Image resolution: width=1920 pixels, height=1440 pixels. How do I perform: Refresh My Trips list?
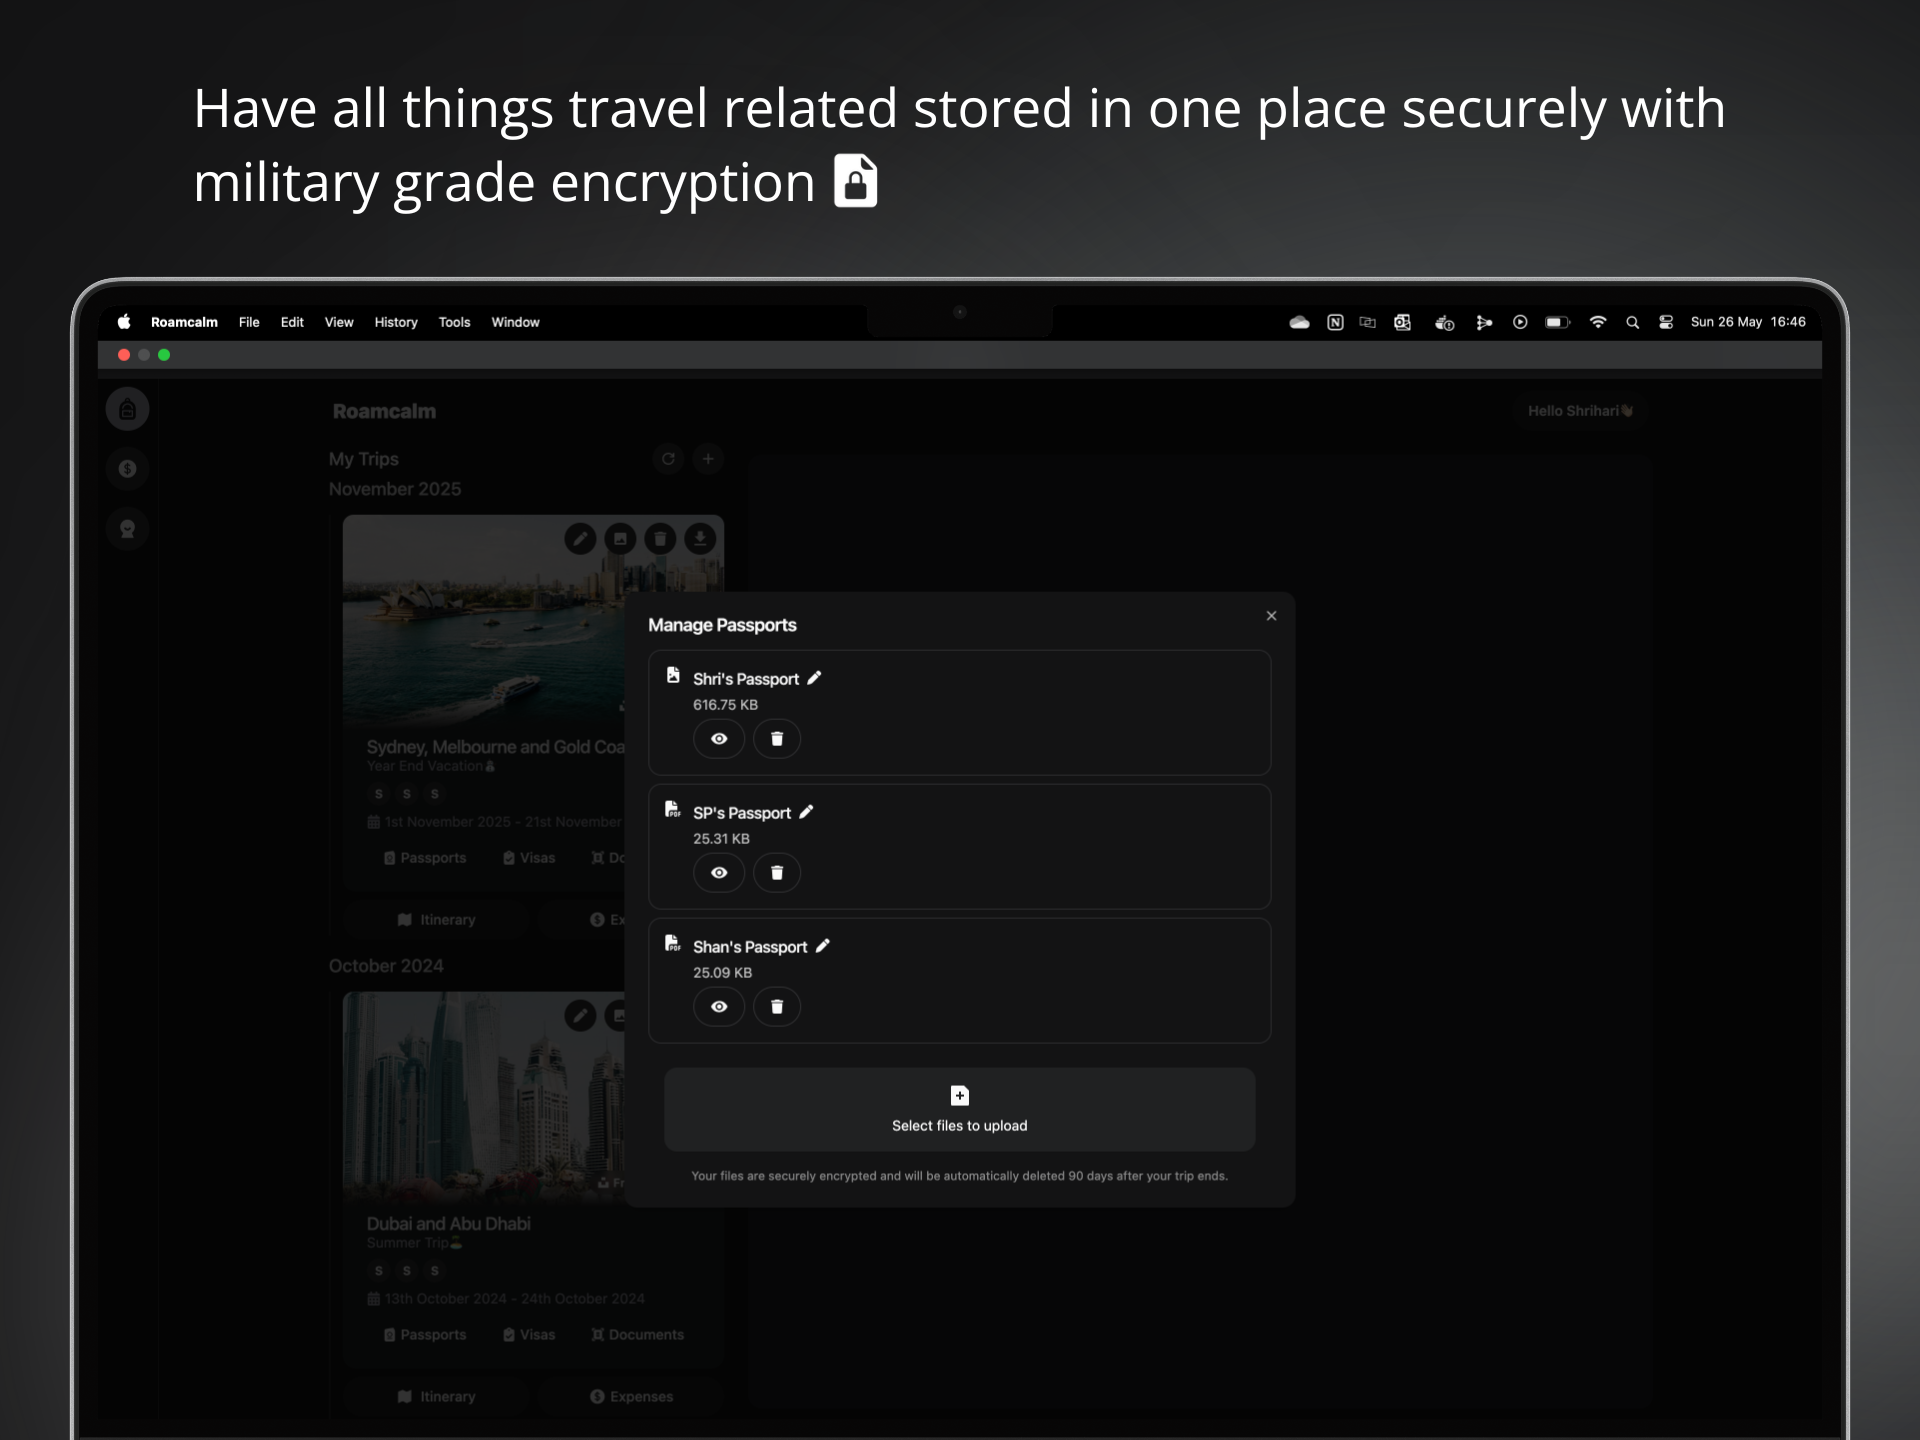[x=668, y=459]
